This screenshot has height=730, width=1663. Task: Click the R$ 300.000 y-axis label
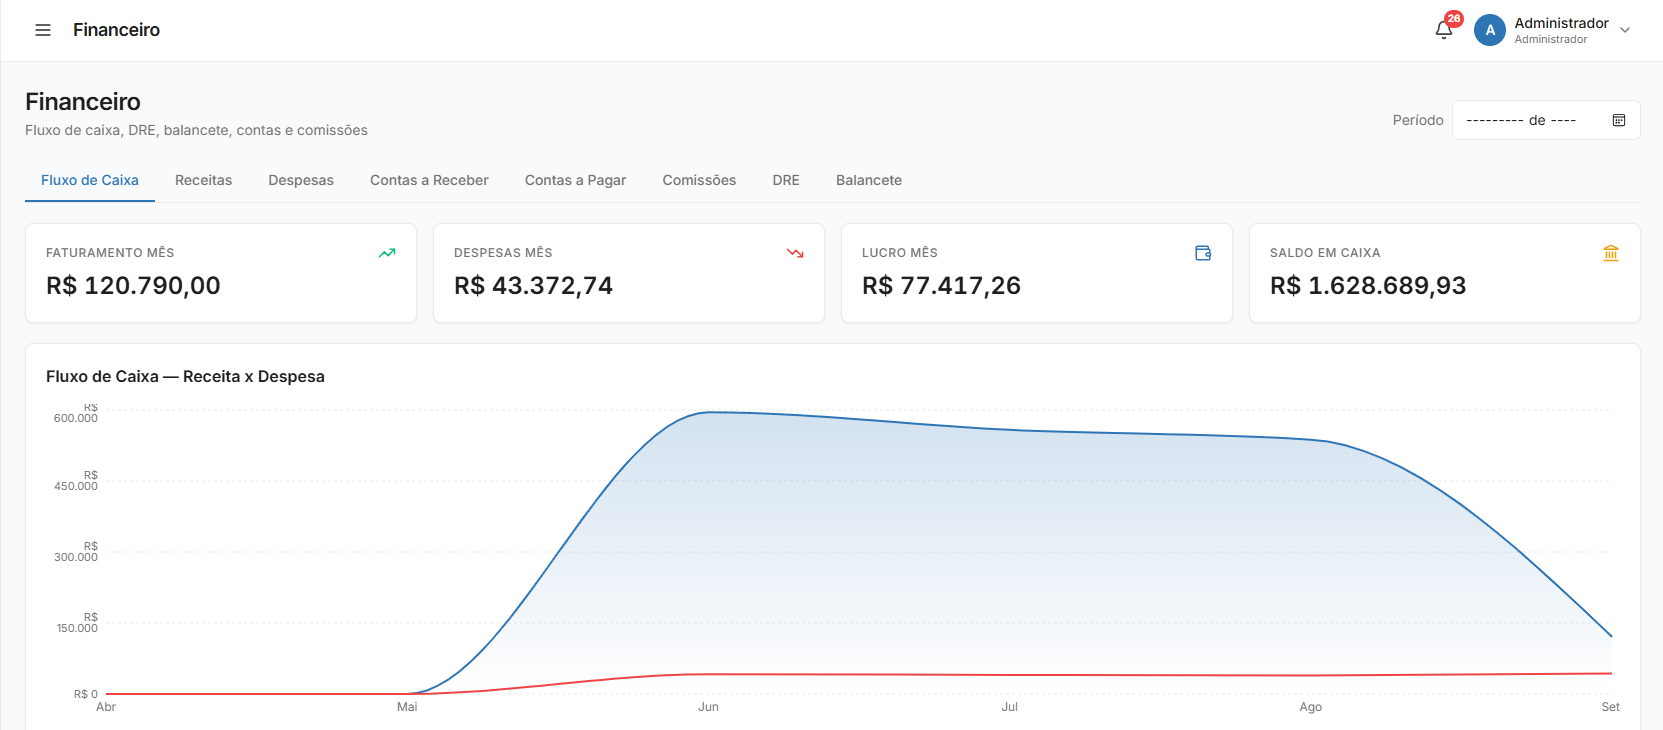pyautogui.click(x=77, y=552)
